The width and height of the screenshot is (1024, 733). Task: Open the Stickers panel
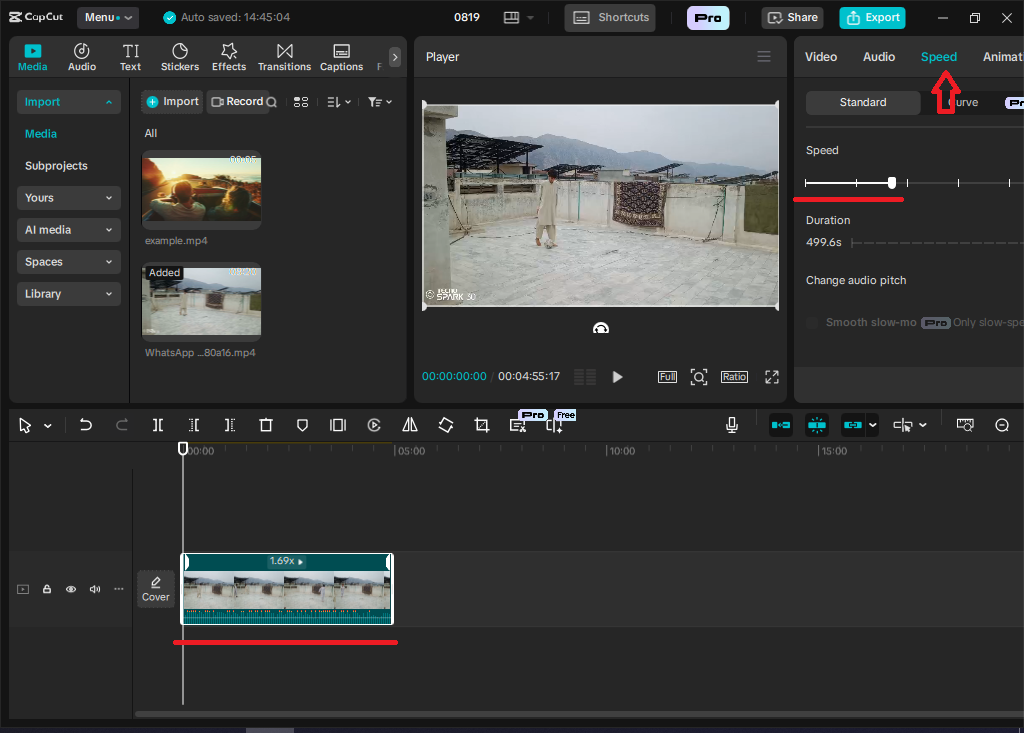[180, 57]
